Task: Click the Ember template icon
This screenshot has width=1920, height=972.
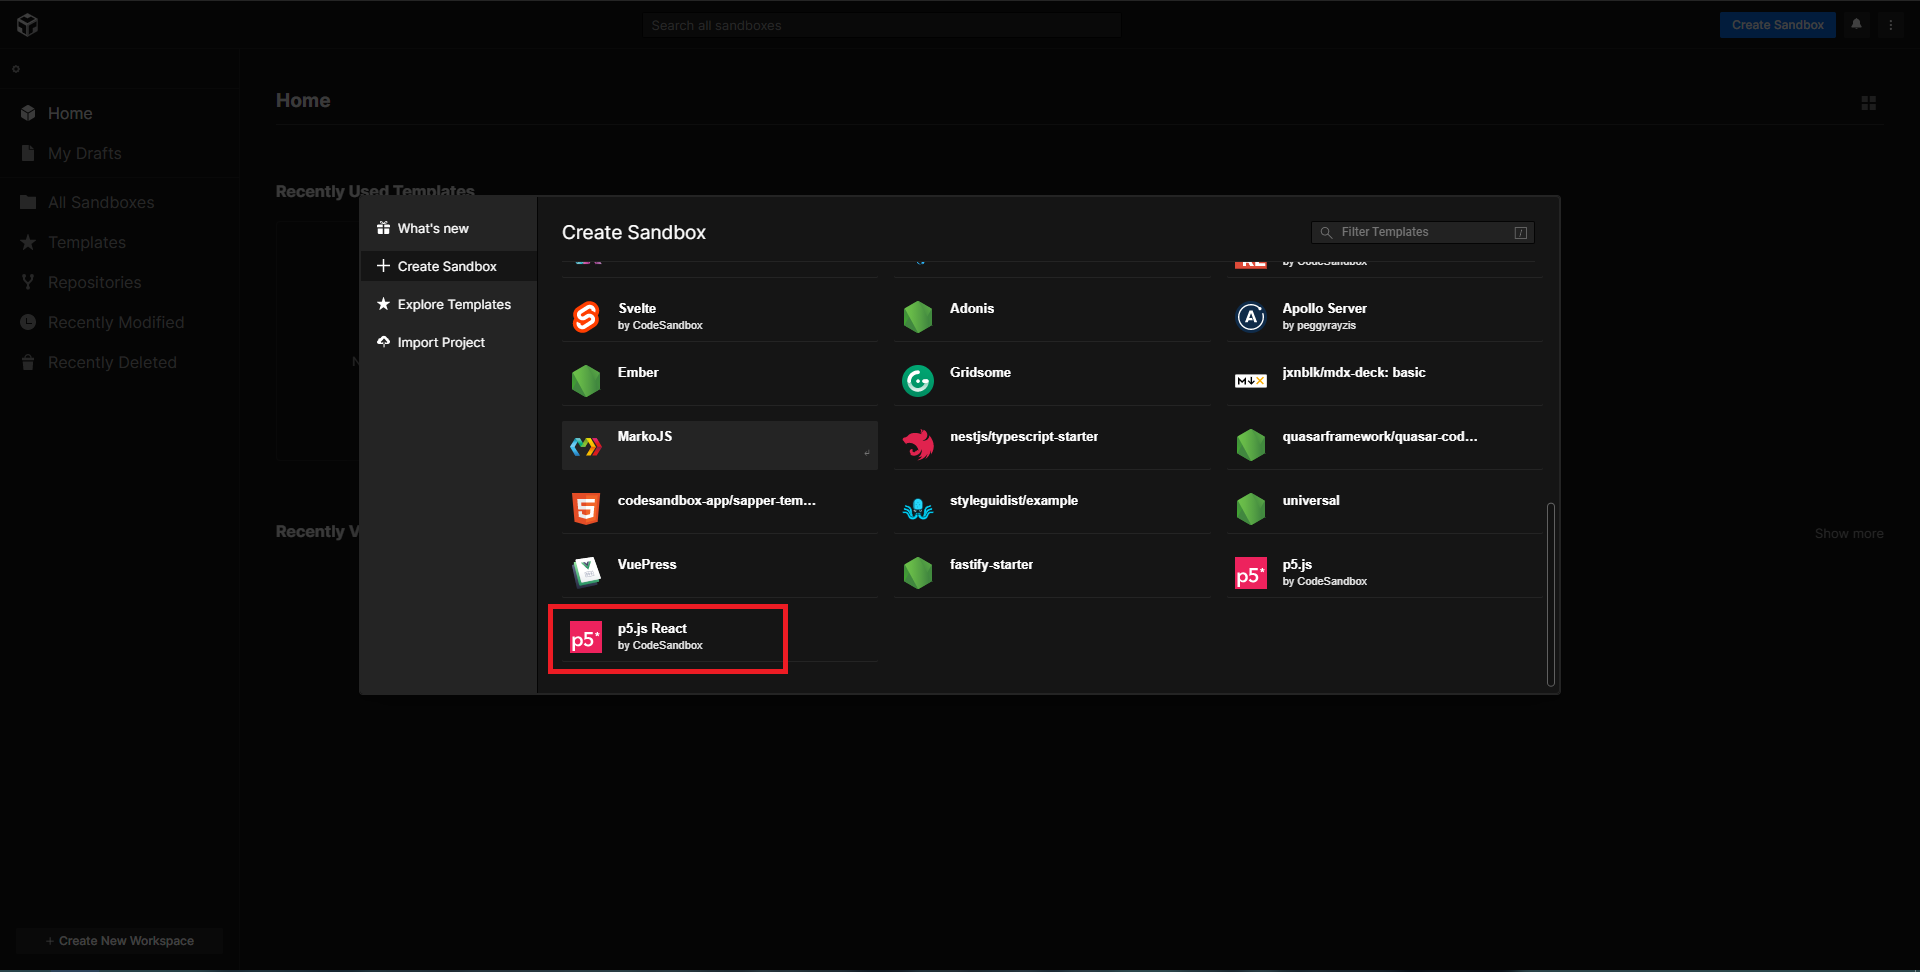Action: tap(586, 381)
